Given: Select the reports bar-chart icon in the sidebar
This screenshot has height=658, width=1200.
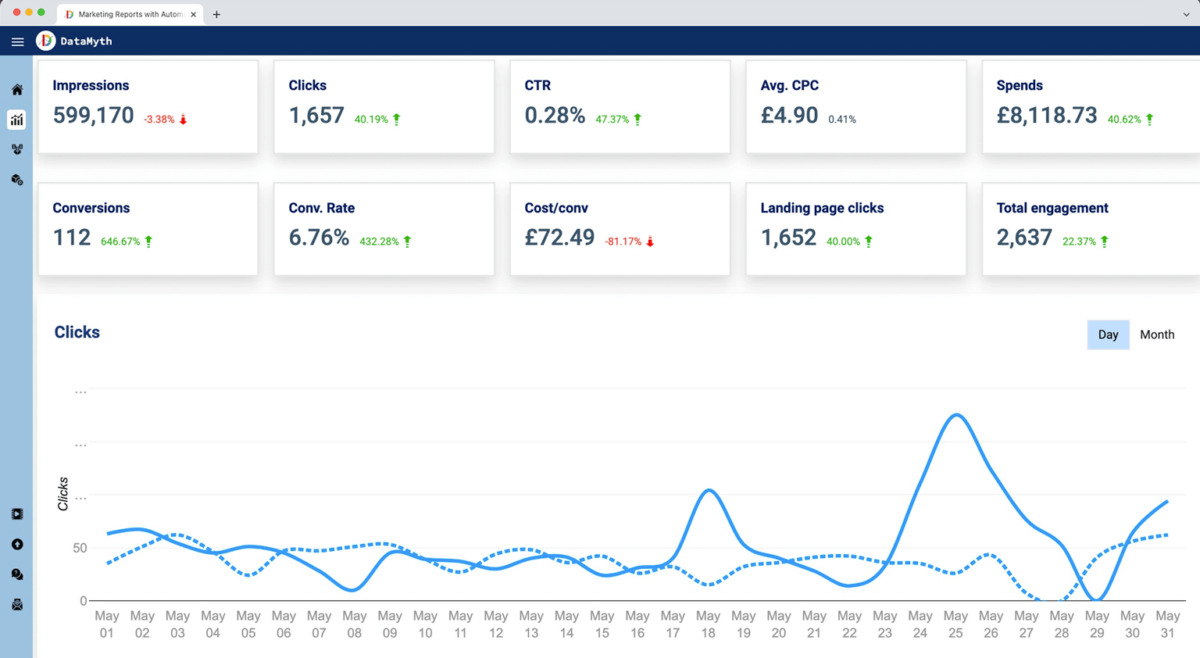Looking at the screenshot, I should point(16,119).
